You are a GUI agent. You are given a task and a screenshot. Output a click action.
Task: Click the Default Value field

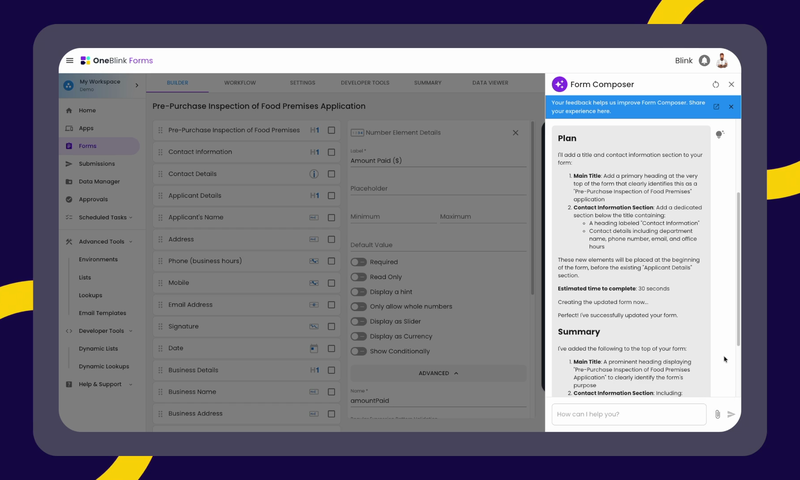pyautogui.click(x=438, y=245)
